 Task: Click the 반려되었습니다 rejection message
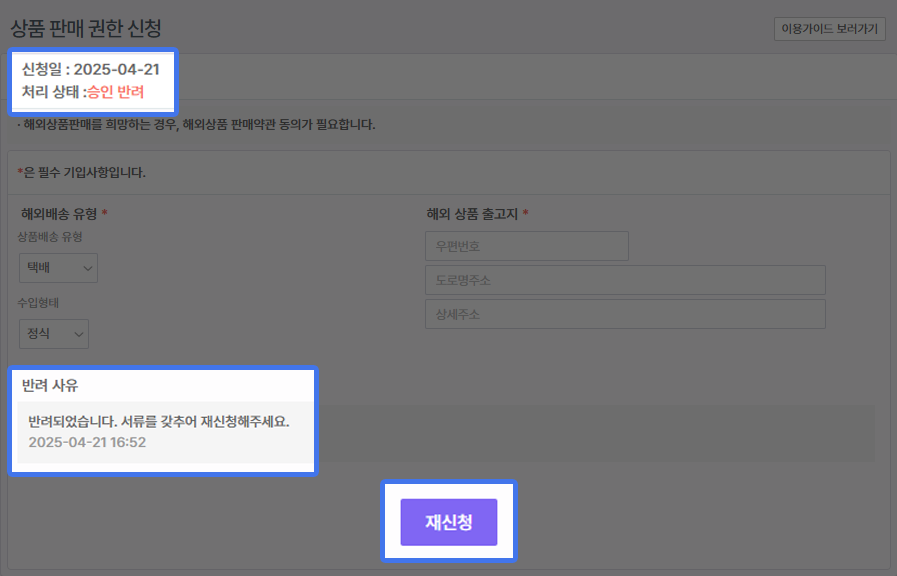(158, 421)
